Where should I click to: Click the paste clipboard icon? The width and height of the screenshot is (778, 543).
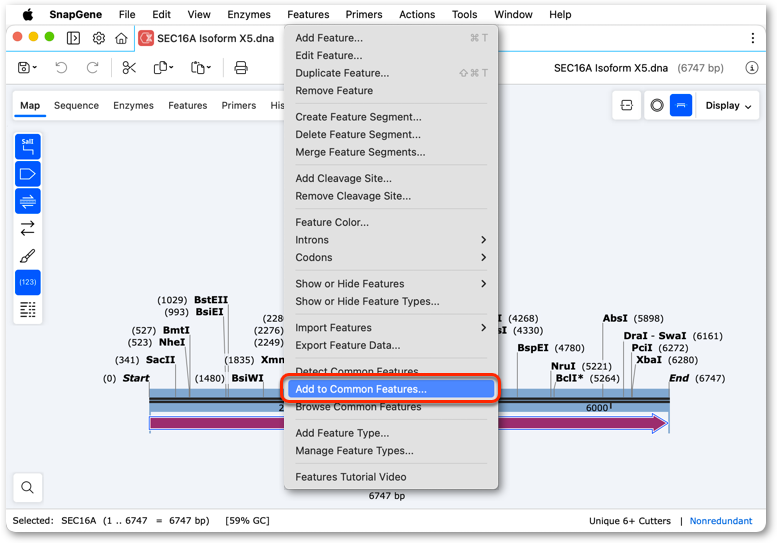pos(197,68)
